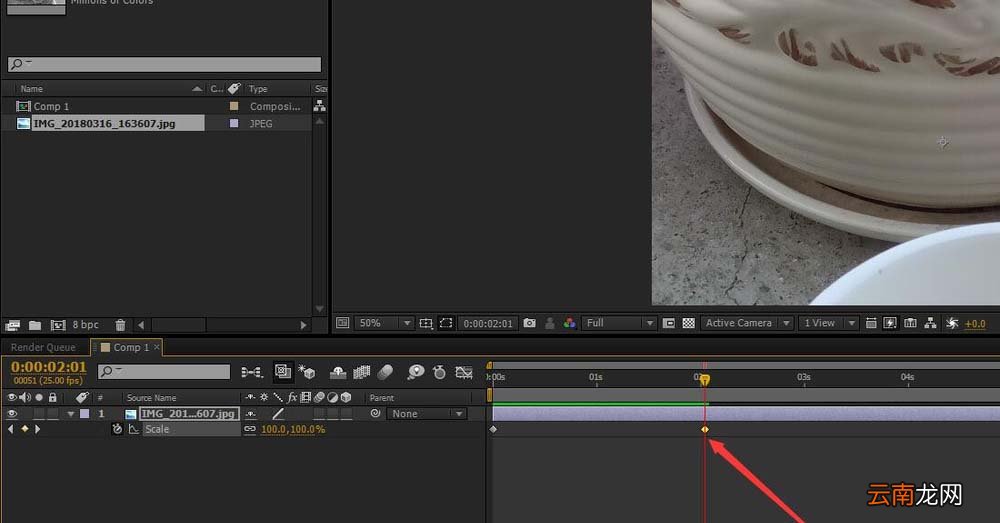
Task: Toggle the transparency grid
Action: coord(689,323)
